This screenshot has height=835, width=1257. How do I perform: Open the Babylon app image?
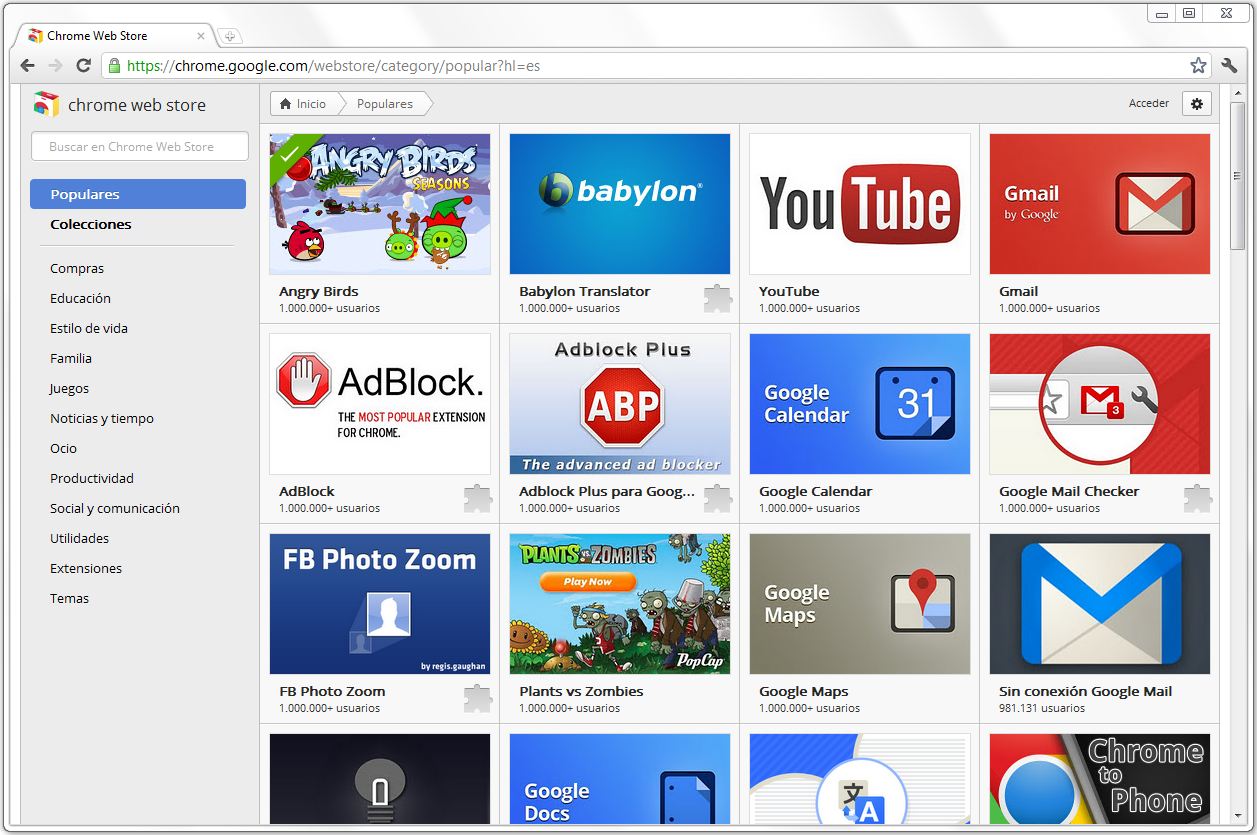point(620,204)
